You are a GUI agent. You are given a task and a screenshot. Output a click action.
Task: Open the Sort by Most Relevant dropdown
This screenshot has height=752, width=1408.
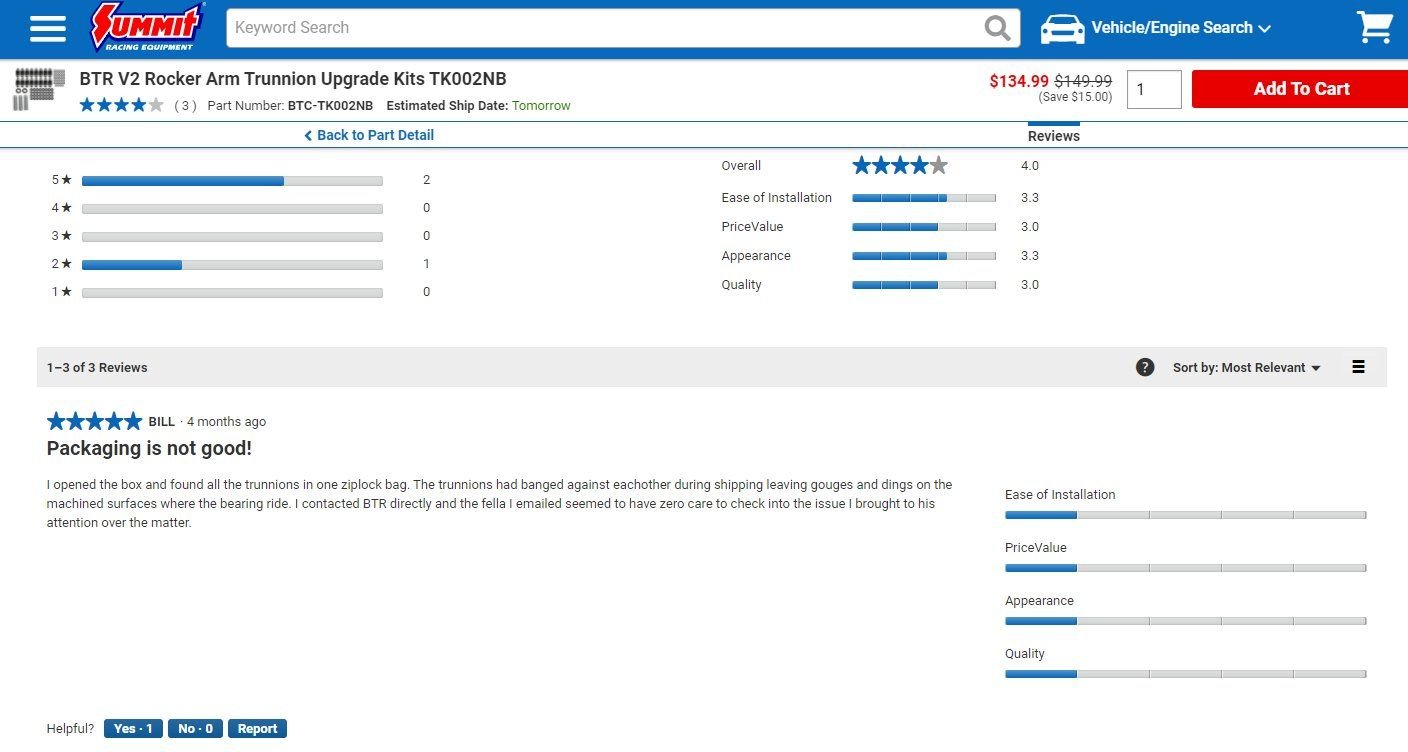(1246, 368)
